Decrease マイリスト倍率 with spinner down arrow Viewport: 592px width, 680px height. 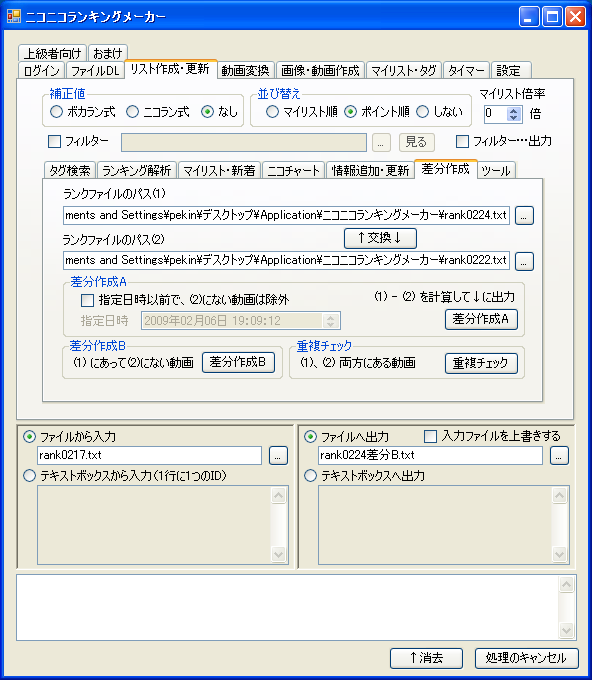point(514,118)
